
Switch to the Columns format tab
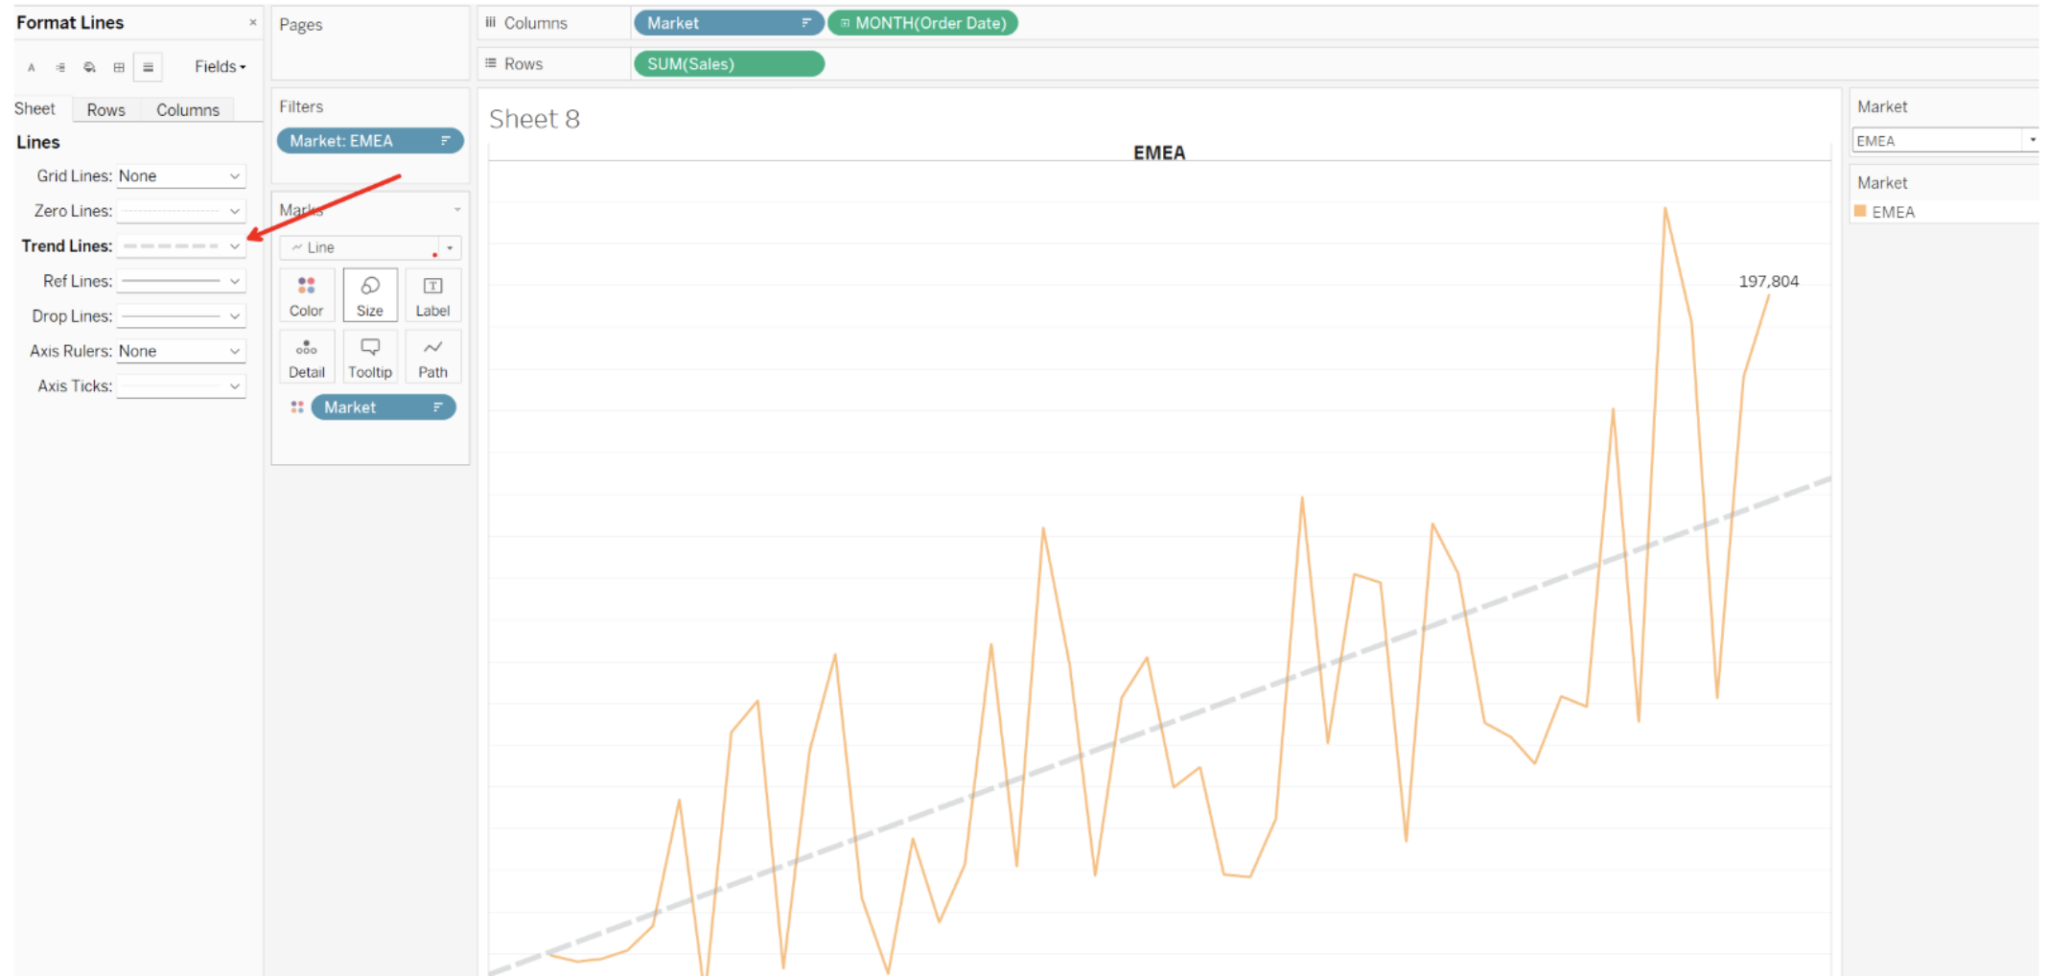click(187, 110)
